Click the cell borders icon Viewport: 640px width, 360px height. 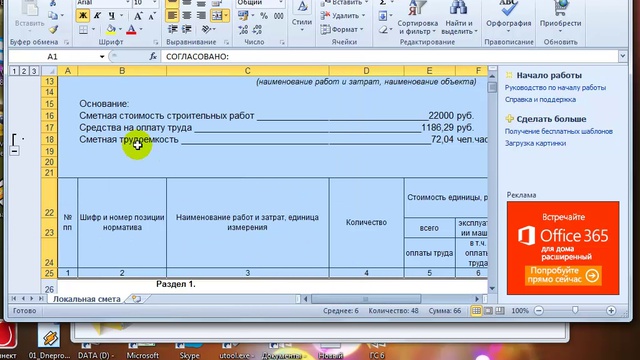pos(83,29)
